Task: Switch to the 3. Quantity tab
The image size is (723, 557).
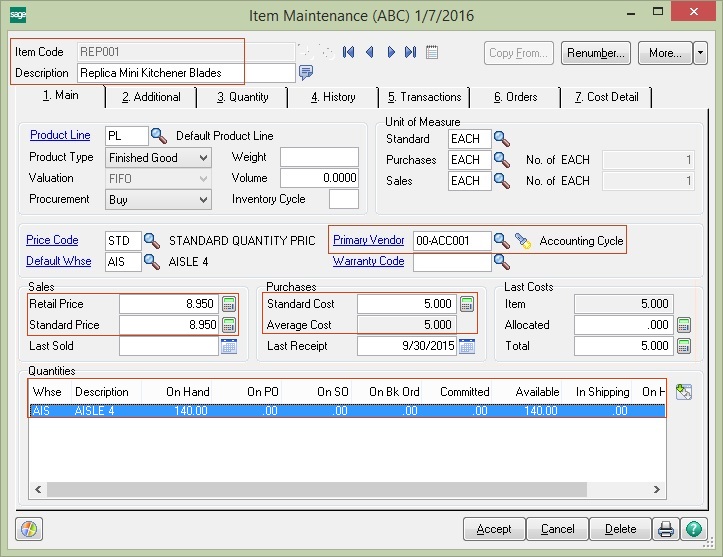Action: pyautogui.click(x=243, y=97)
